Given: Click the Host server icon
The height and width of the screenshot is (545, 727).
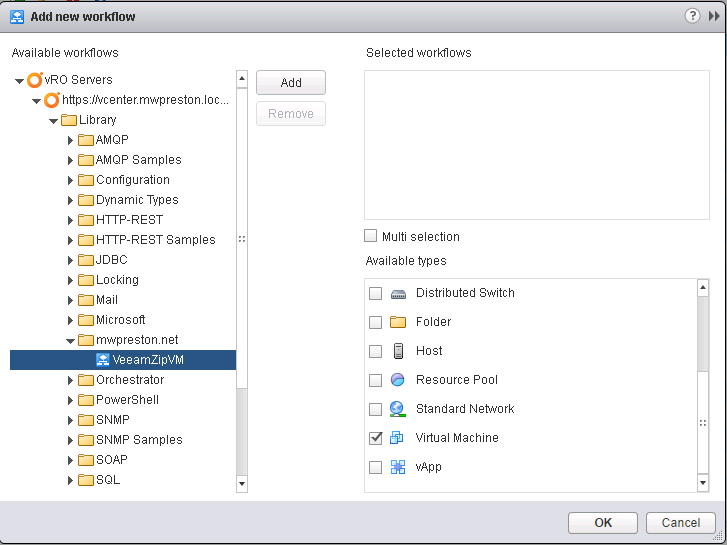Looking at the screenshot, I should coord(398,351).
